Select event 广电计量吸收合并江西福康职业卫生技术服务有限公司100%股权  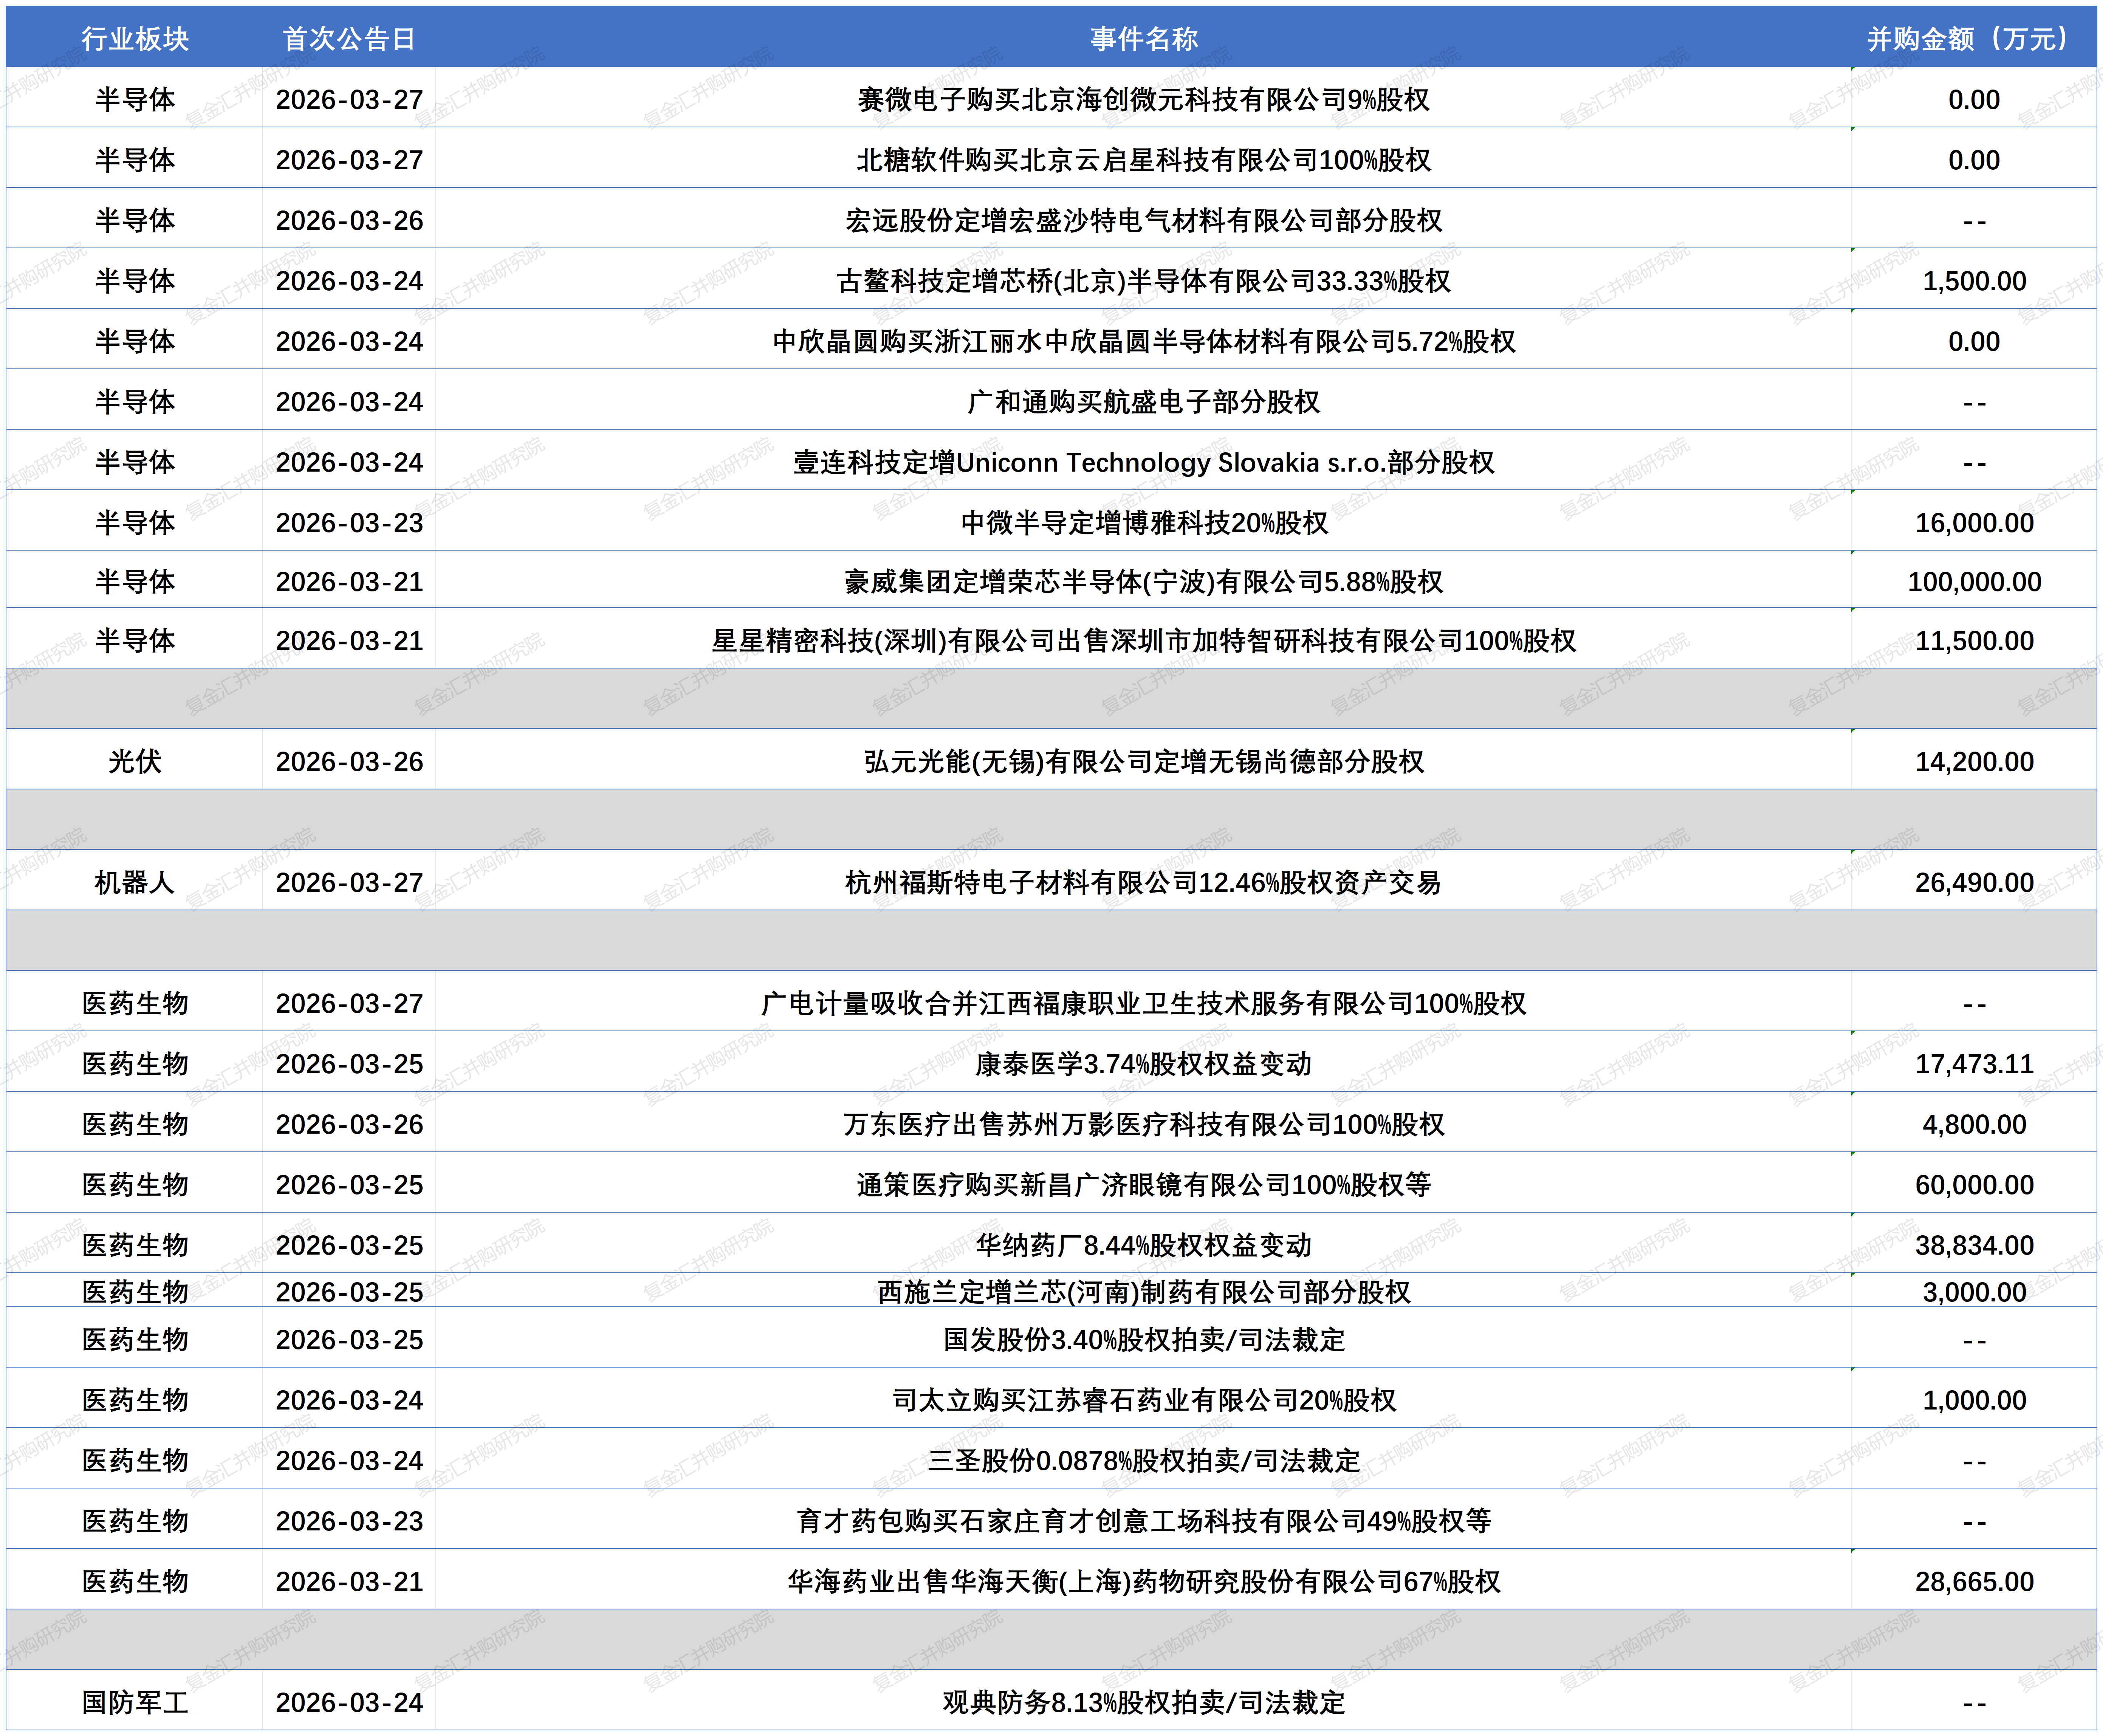(x=1144, y=1004)
